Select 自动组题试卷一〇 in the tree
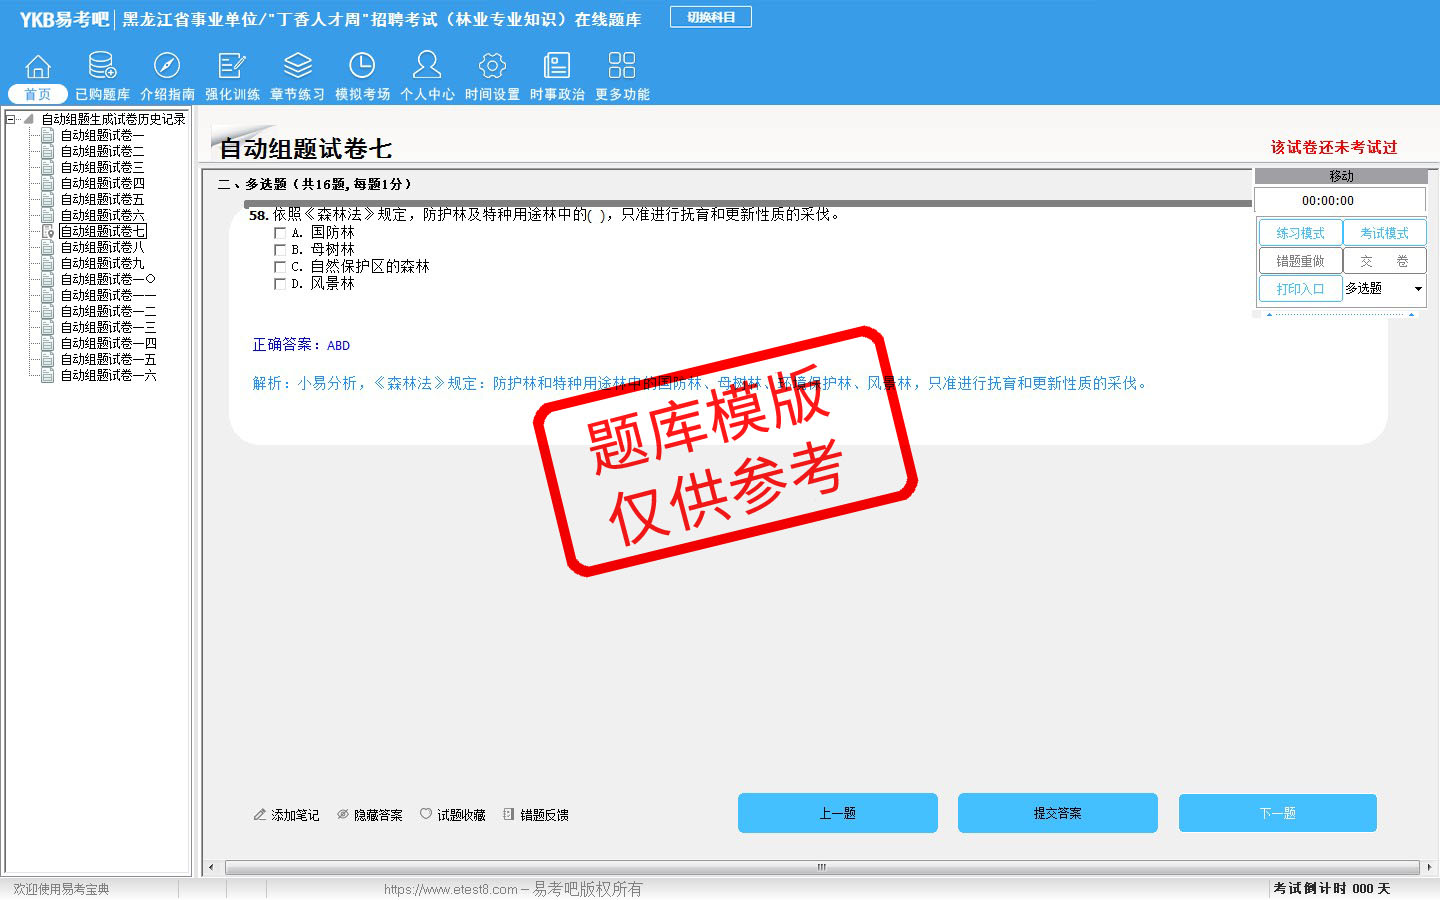Screen dimensions: 1440x900 tap(108, 279)
